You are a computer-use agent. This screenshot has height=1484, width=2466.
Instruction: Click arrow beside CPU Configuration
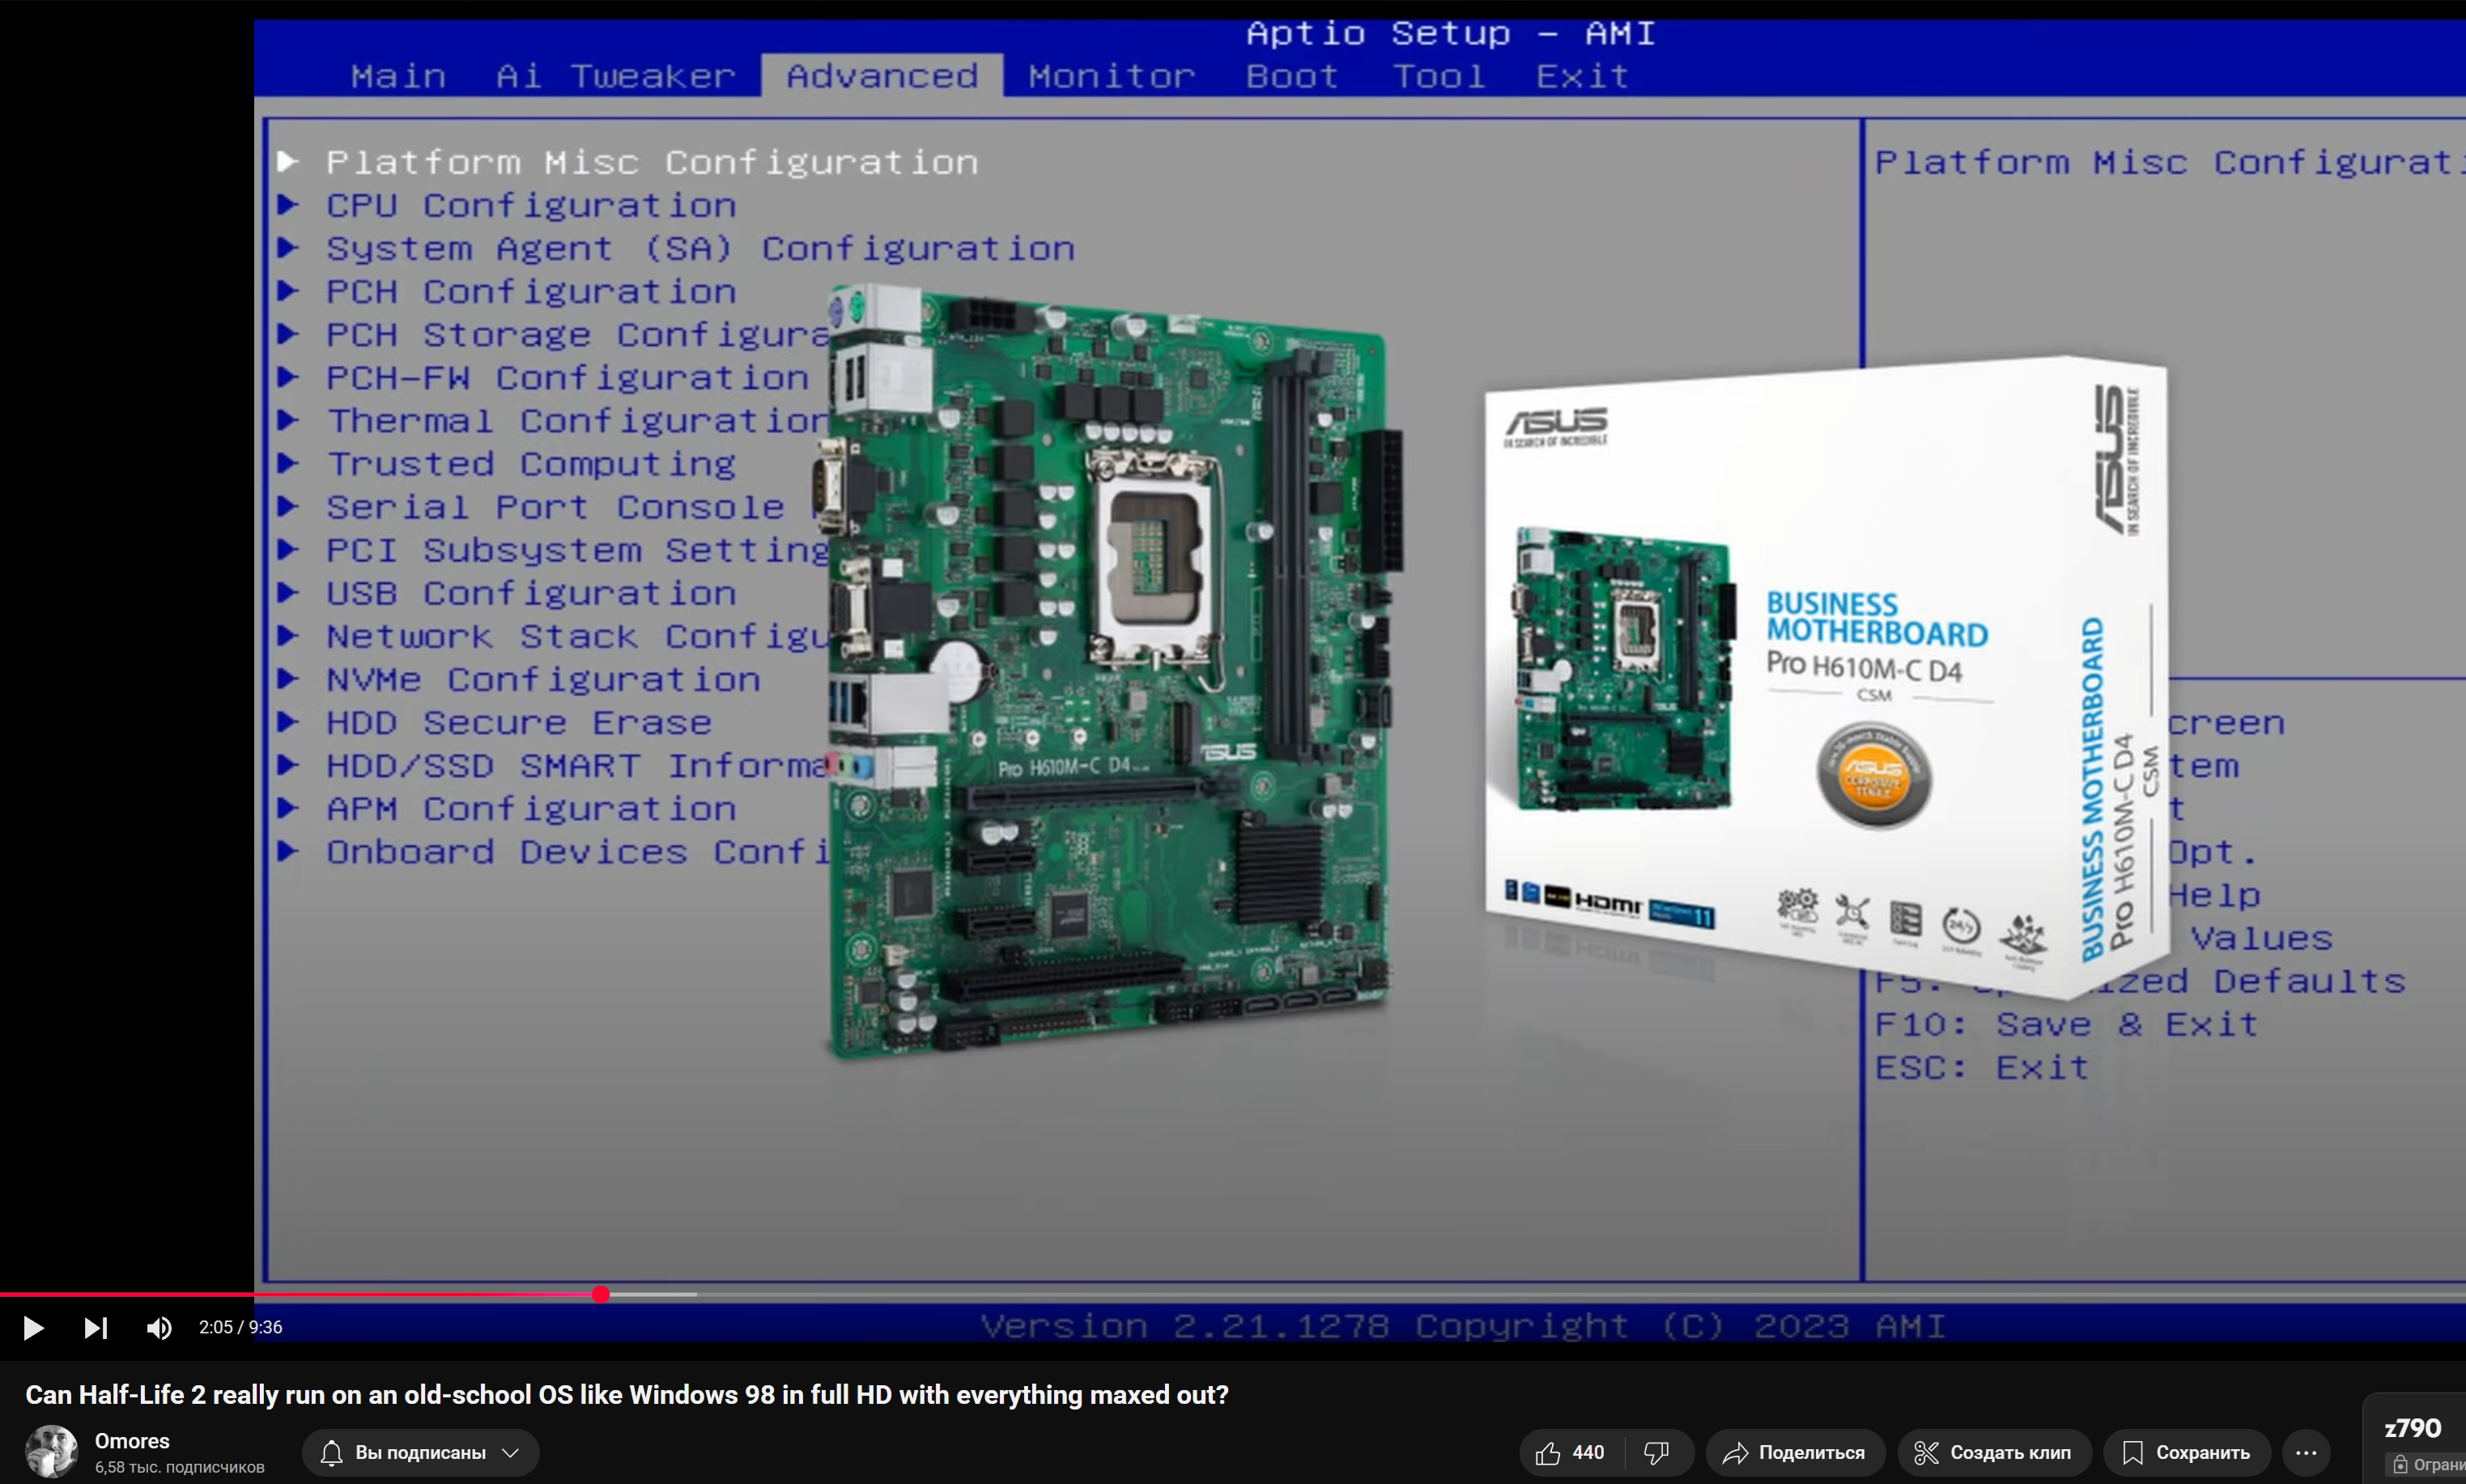[288, 204]
